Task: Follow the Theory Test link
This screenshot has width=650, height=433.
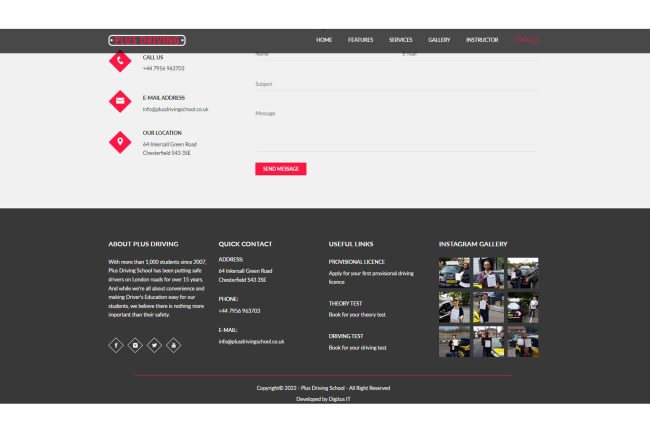Action: pos(345,303)
